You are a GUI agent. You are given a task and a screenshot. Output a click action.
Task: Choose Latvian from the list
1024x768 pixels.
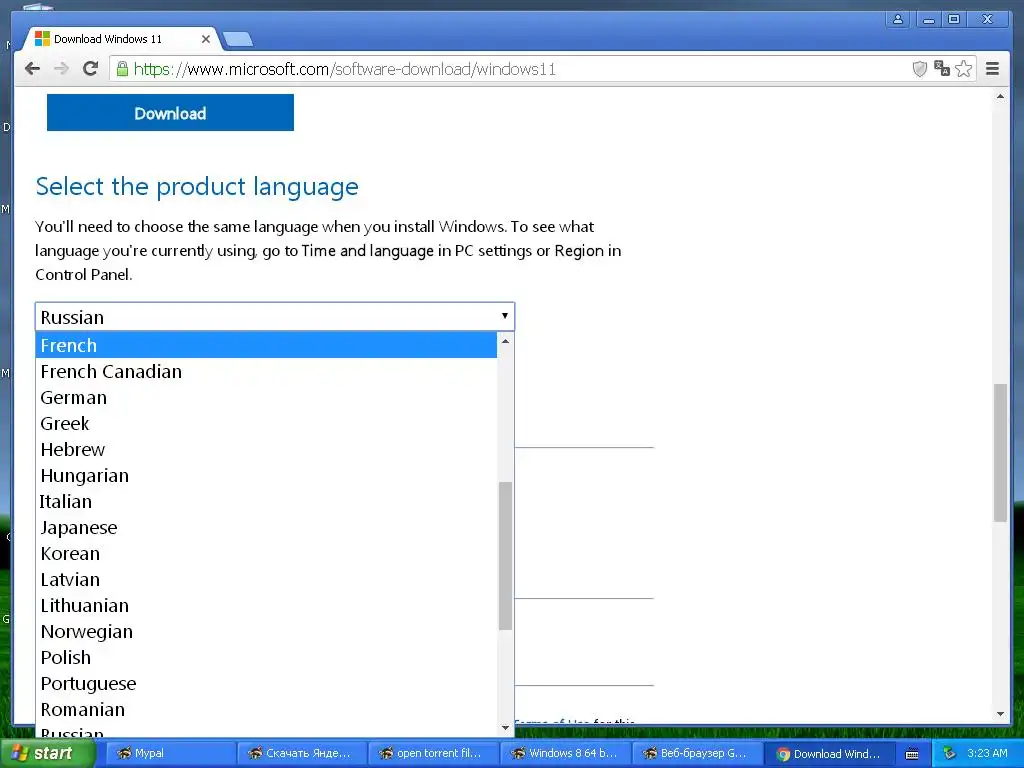pos(266,579)
